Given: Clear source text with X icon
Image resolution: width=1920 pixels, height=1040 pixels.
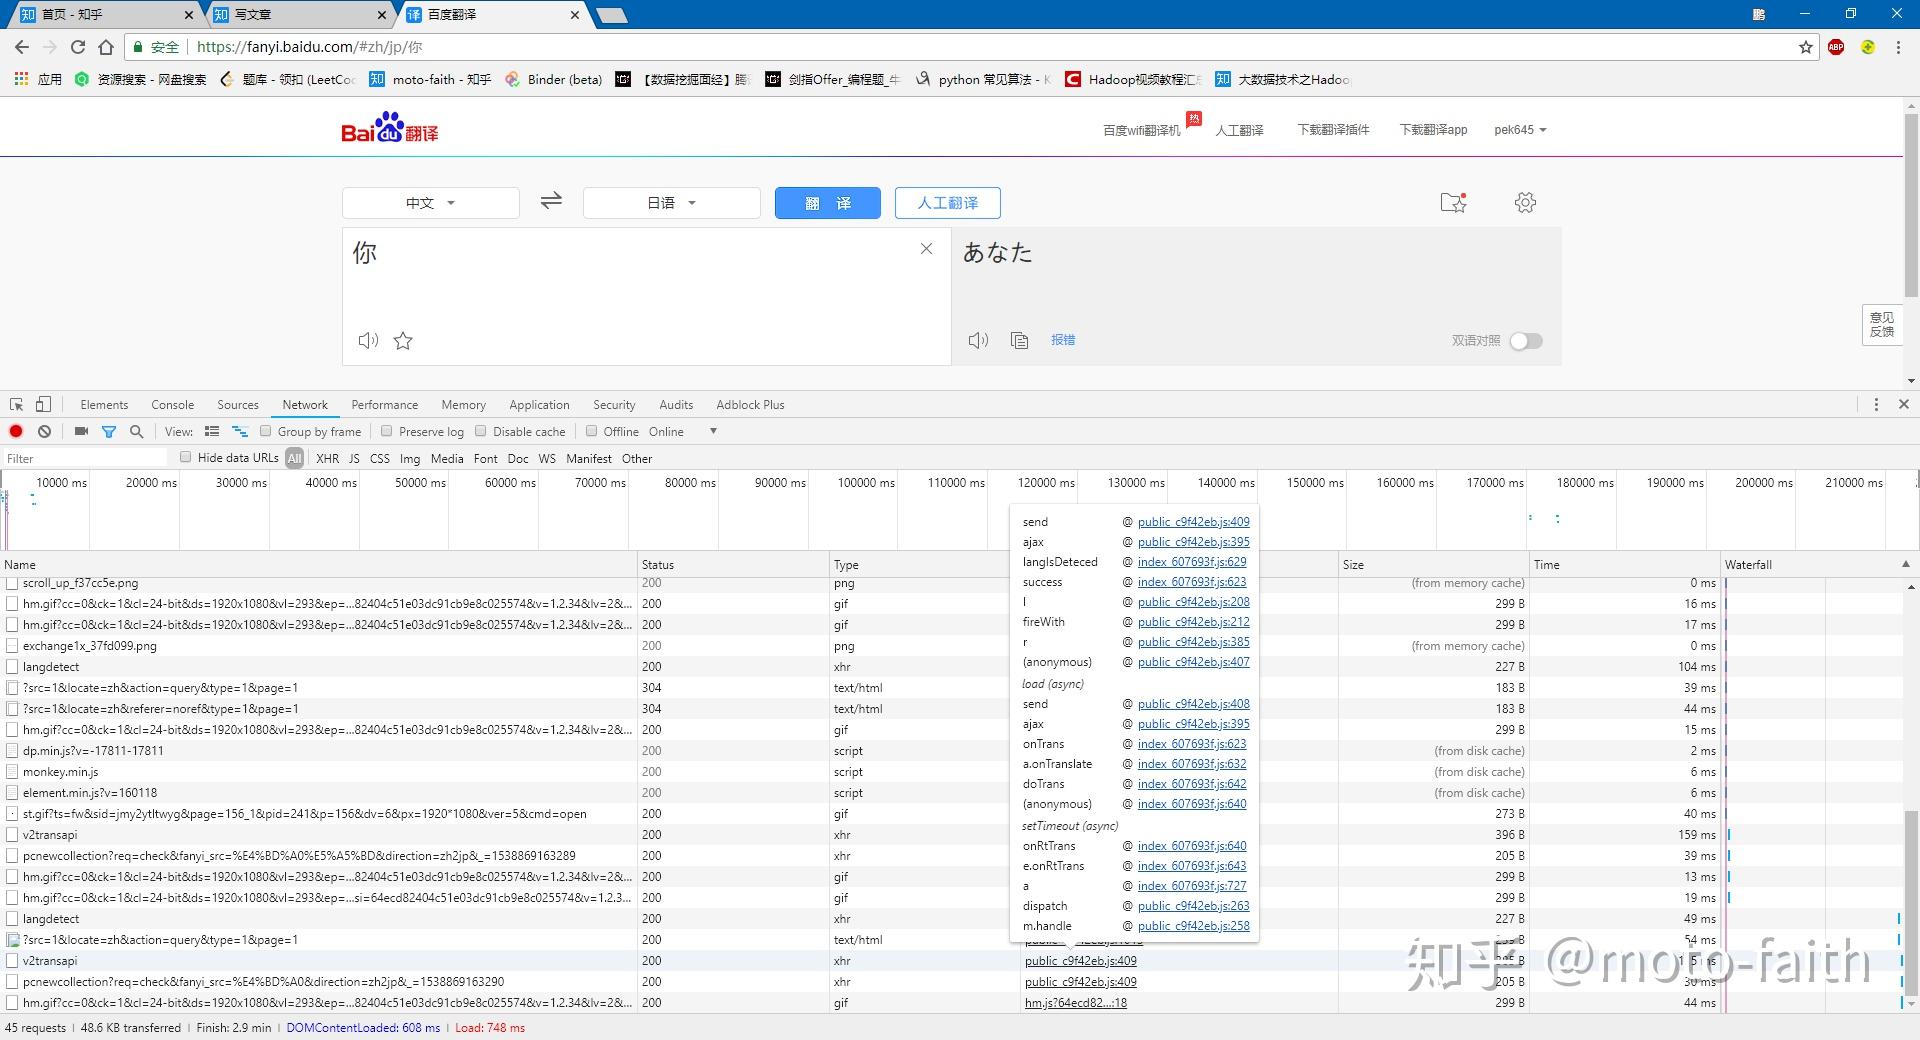Looking at the screenshot, I should 926,249.
